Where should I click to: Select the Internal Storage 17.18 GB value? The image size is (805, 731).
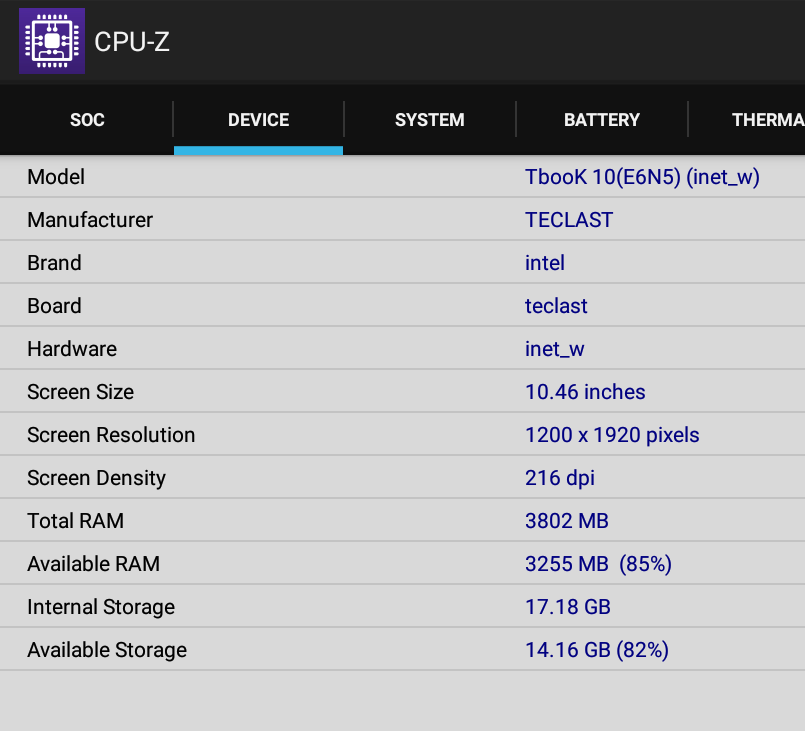[x=567, y=607]
